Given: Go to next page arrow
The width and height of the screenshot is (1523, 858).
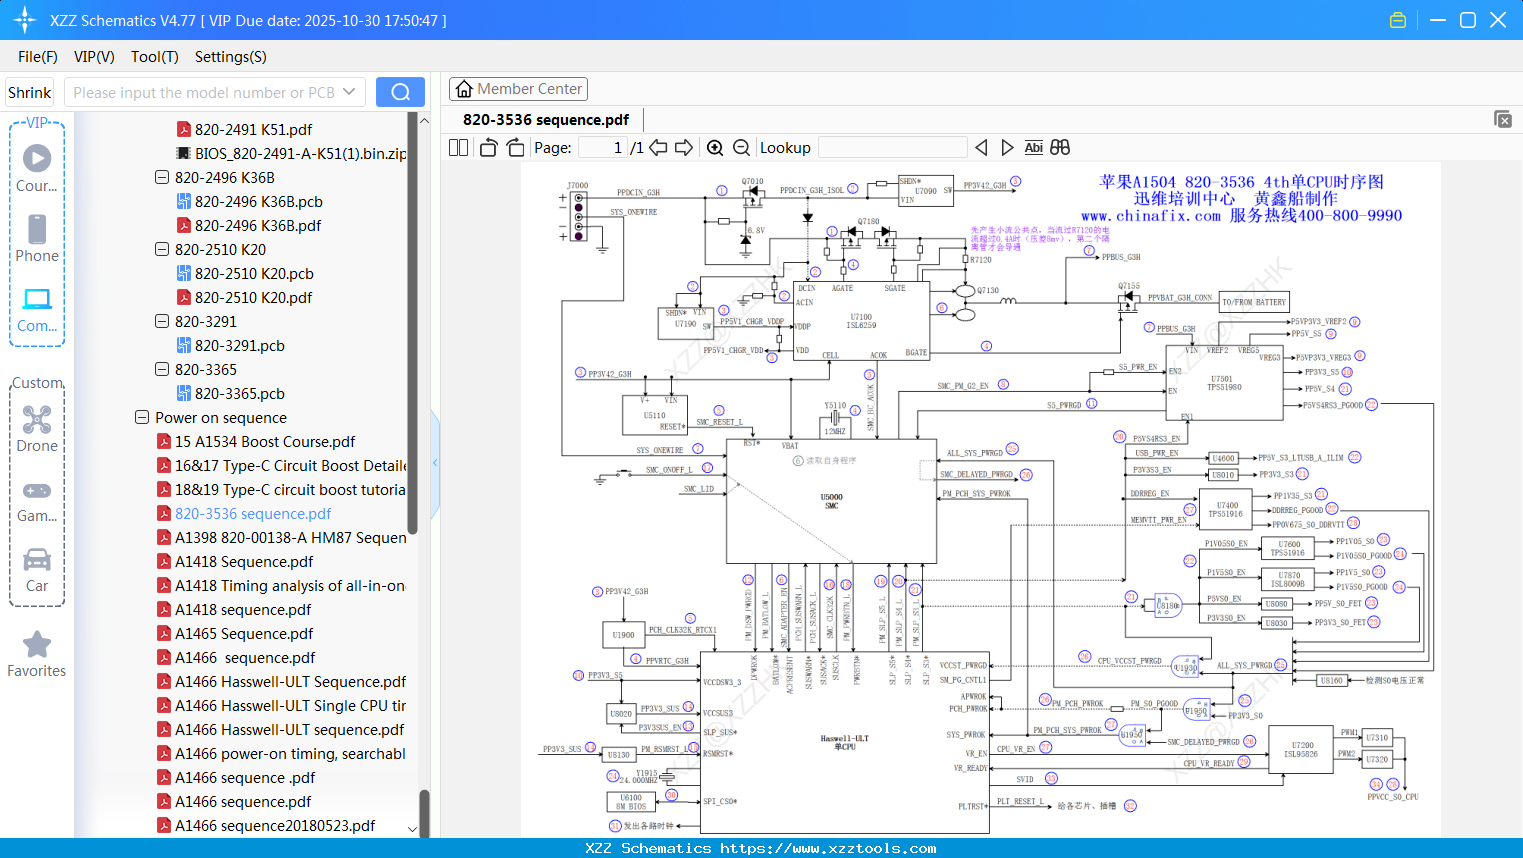Looking at the screenshot, I should tap(684, 148).
